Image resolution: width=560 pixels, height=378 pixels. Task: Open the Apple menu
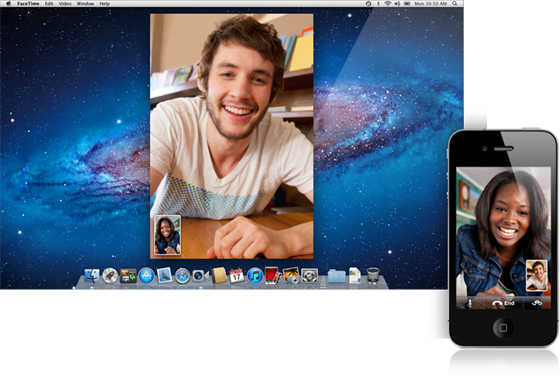click(9, 4)
